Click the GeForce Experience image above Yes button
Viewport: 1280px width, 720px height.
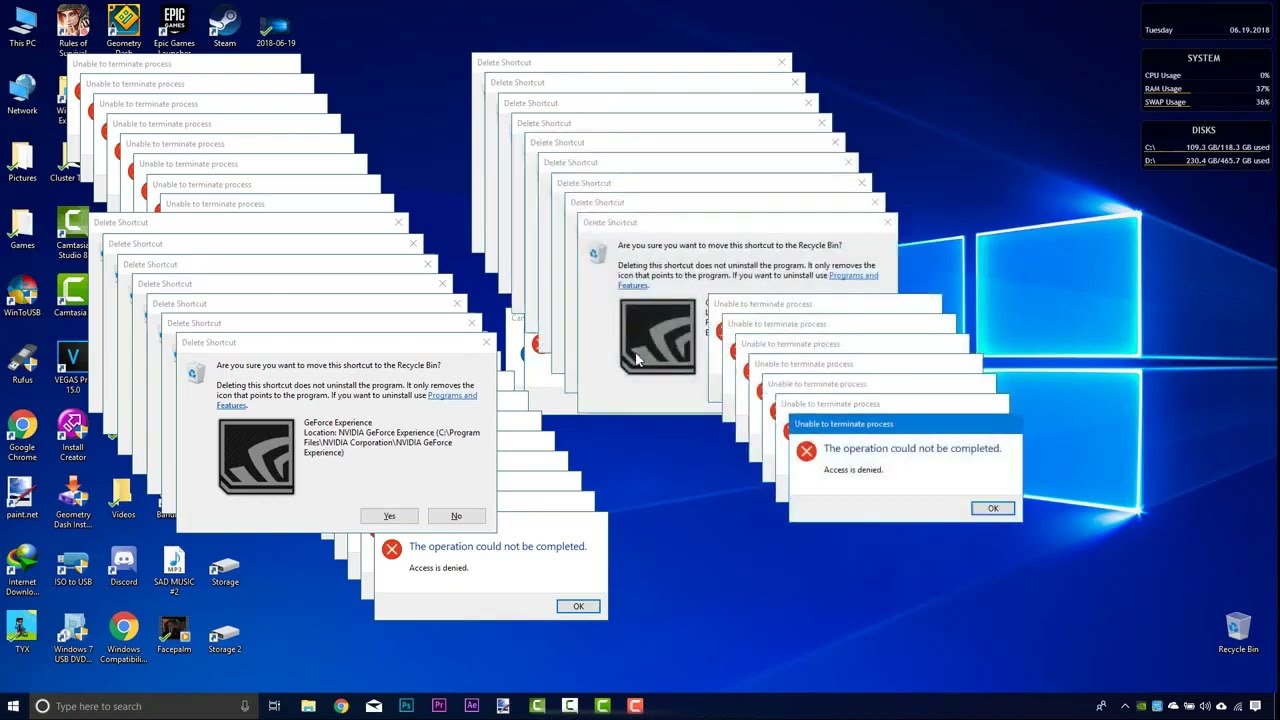point(257,457)
